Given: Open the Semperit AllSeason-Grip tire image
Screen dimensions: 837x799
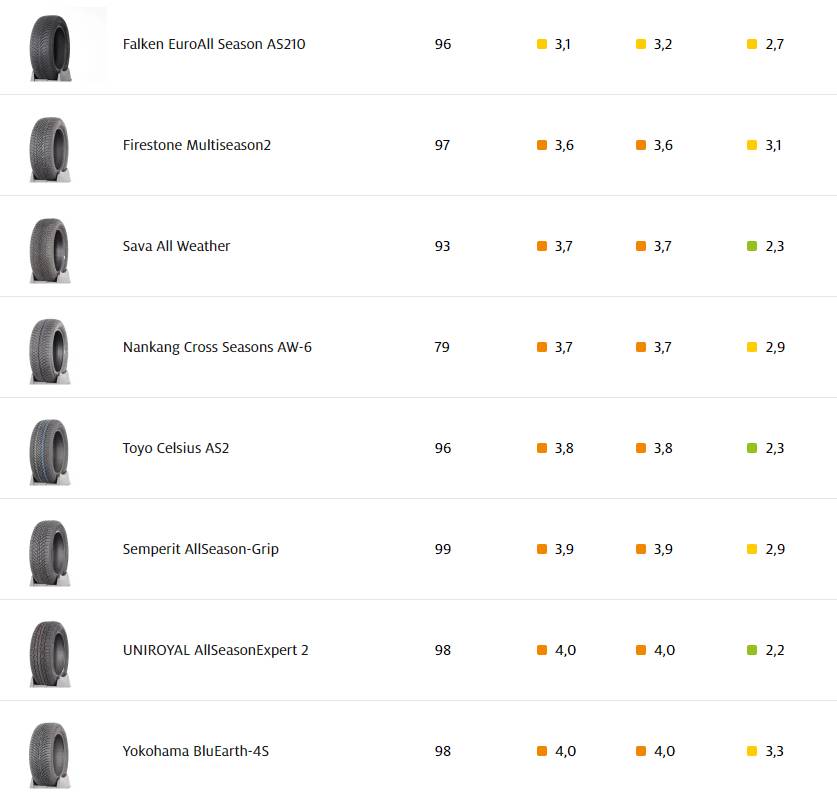Looking at the screenshot, I should [x=50, y=552].
